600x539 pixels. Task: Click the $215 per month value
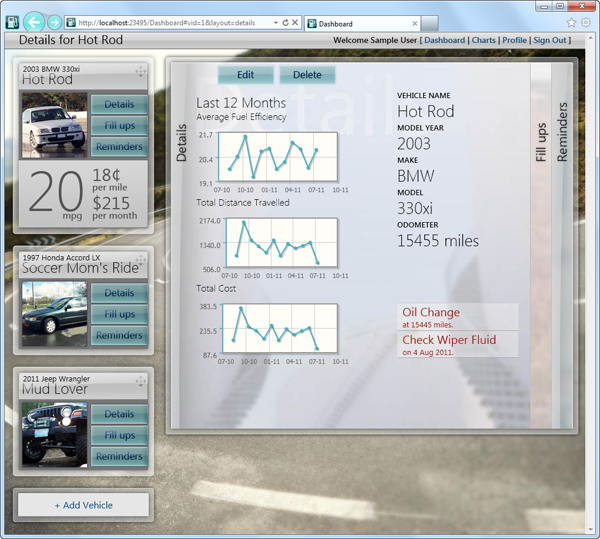tap(114, 208)
